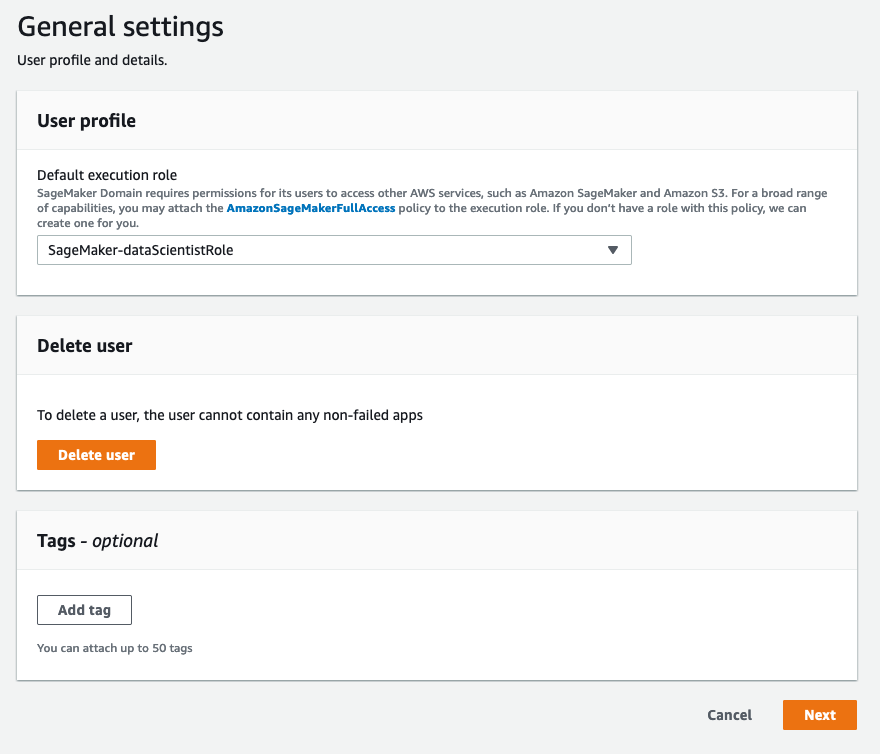Cancel the general settings changes

pos(729,715)
